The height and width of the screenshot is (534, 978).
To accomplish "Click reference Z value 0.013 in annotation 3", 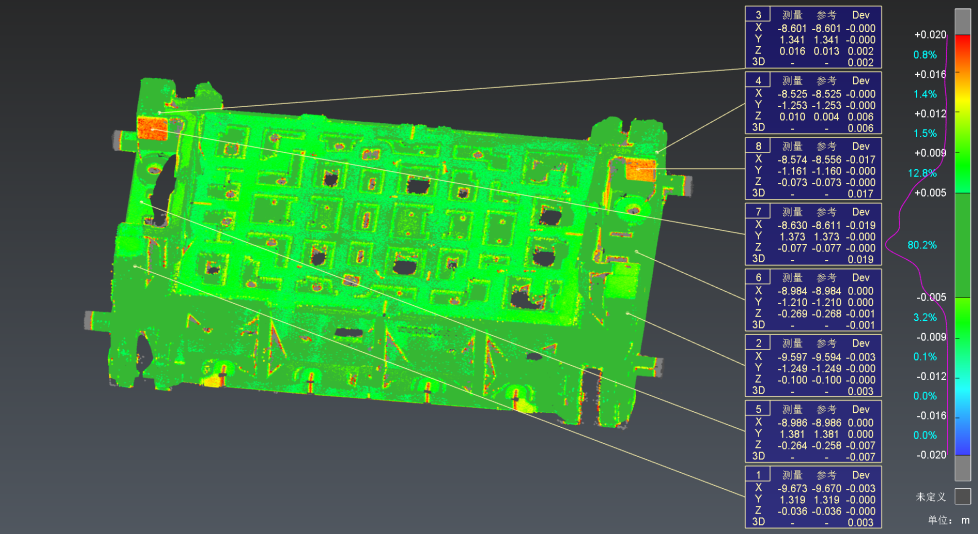I will pos(827,51).
